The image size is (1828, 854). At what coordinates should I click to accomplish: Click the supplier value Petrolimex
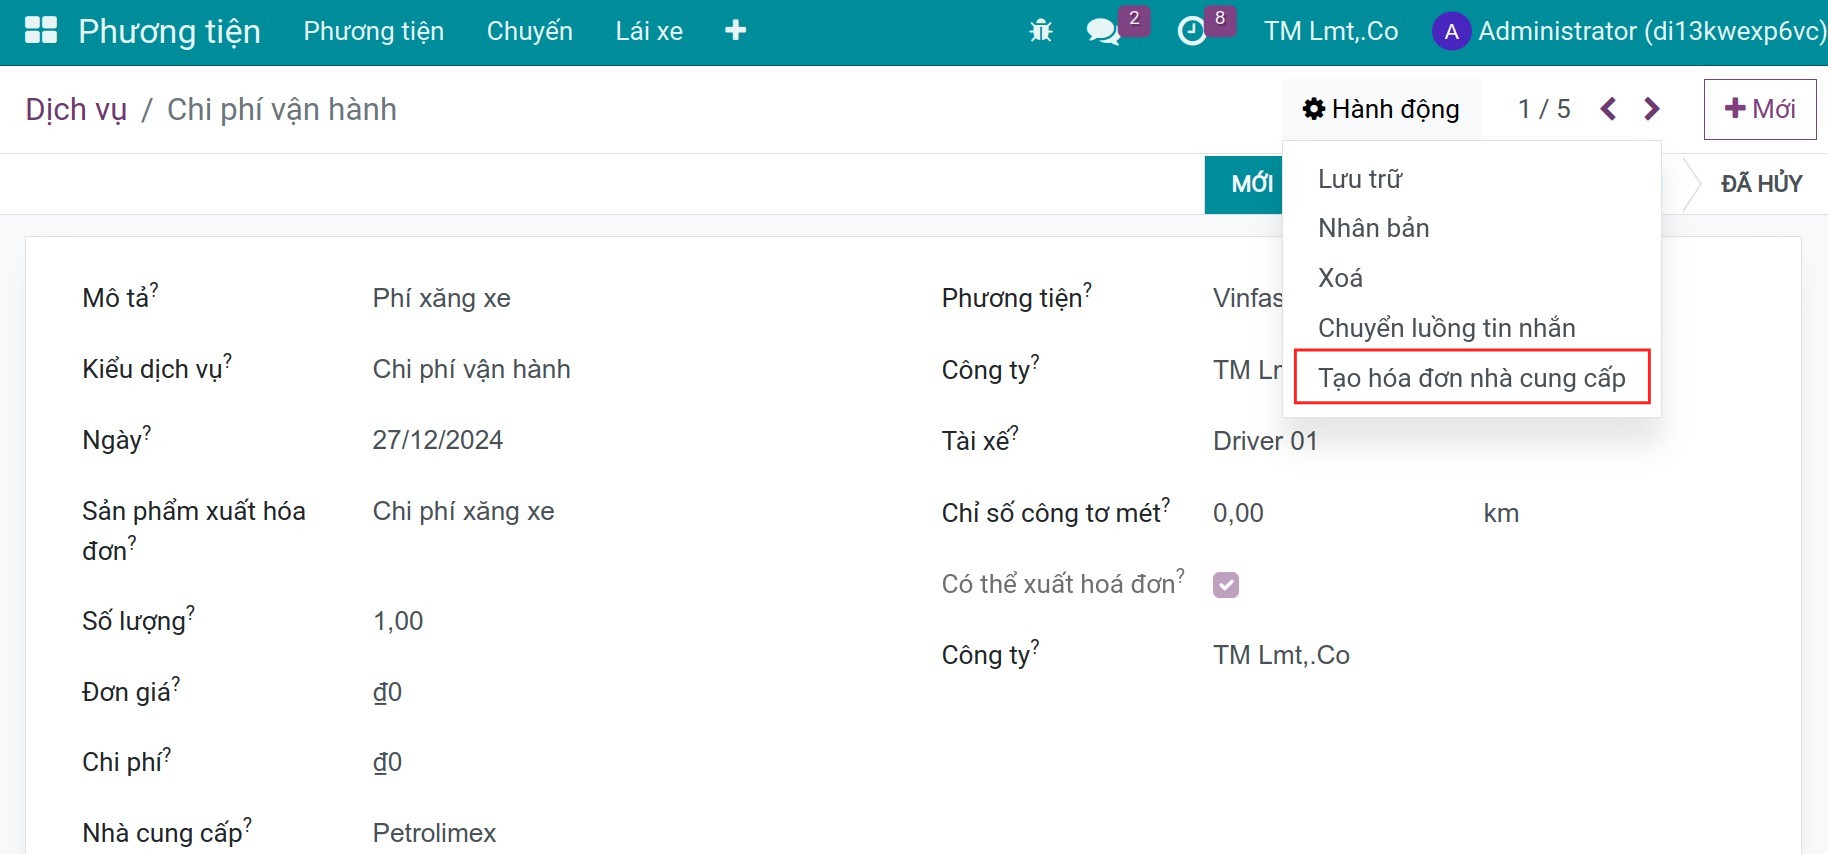tap(434, 833)
